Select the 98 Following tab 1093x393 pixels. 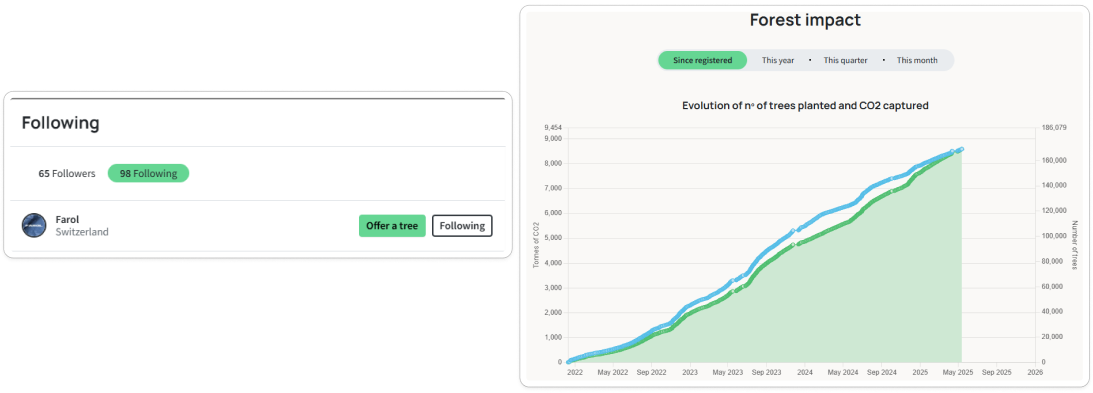[148, 174]
